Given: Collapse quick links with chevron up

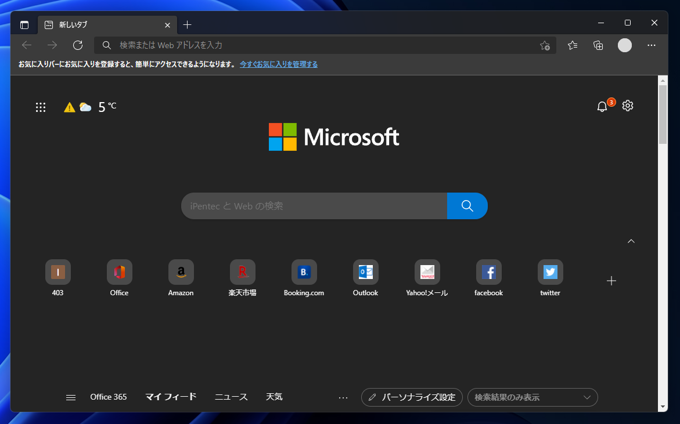Looking at the screenshot, I should [631, 241].
